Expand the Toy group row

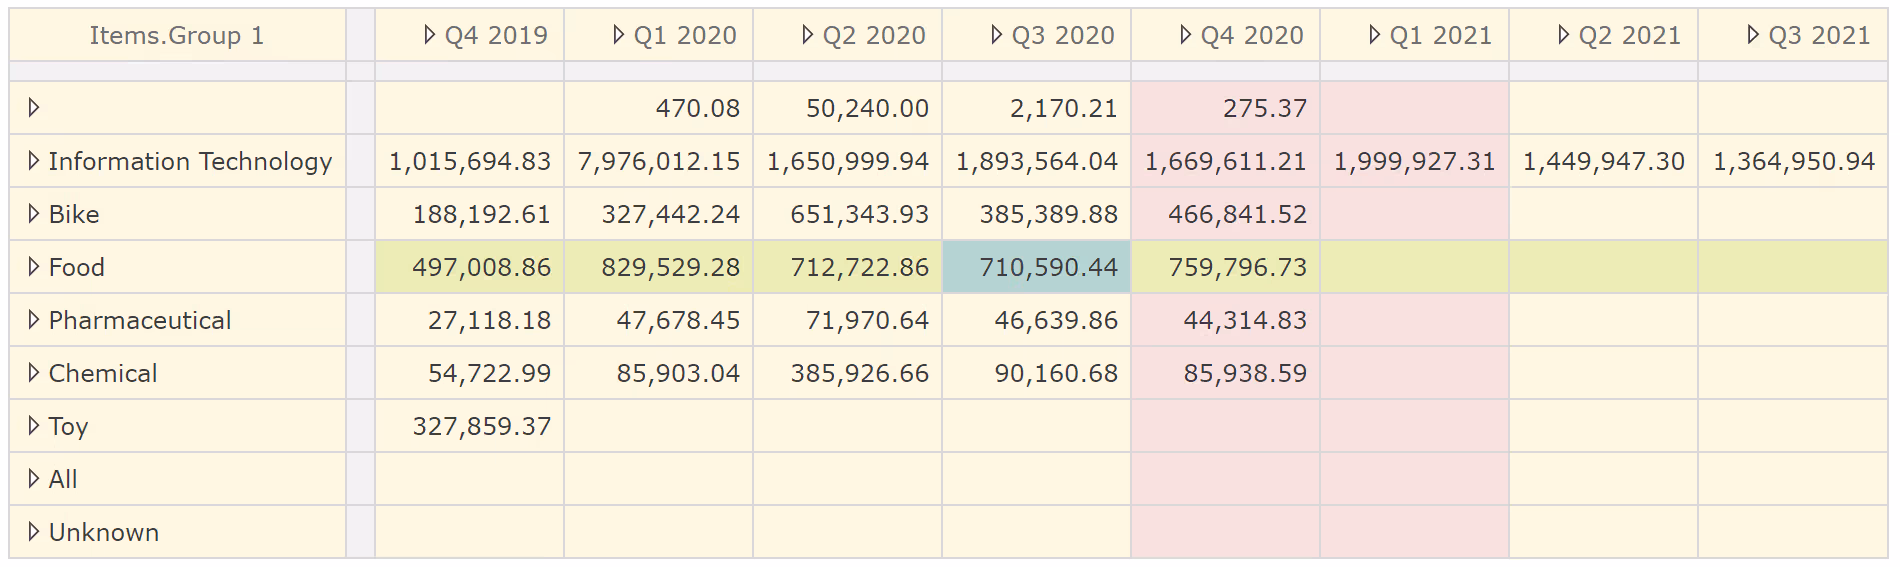point(34,426)
